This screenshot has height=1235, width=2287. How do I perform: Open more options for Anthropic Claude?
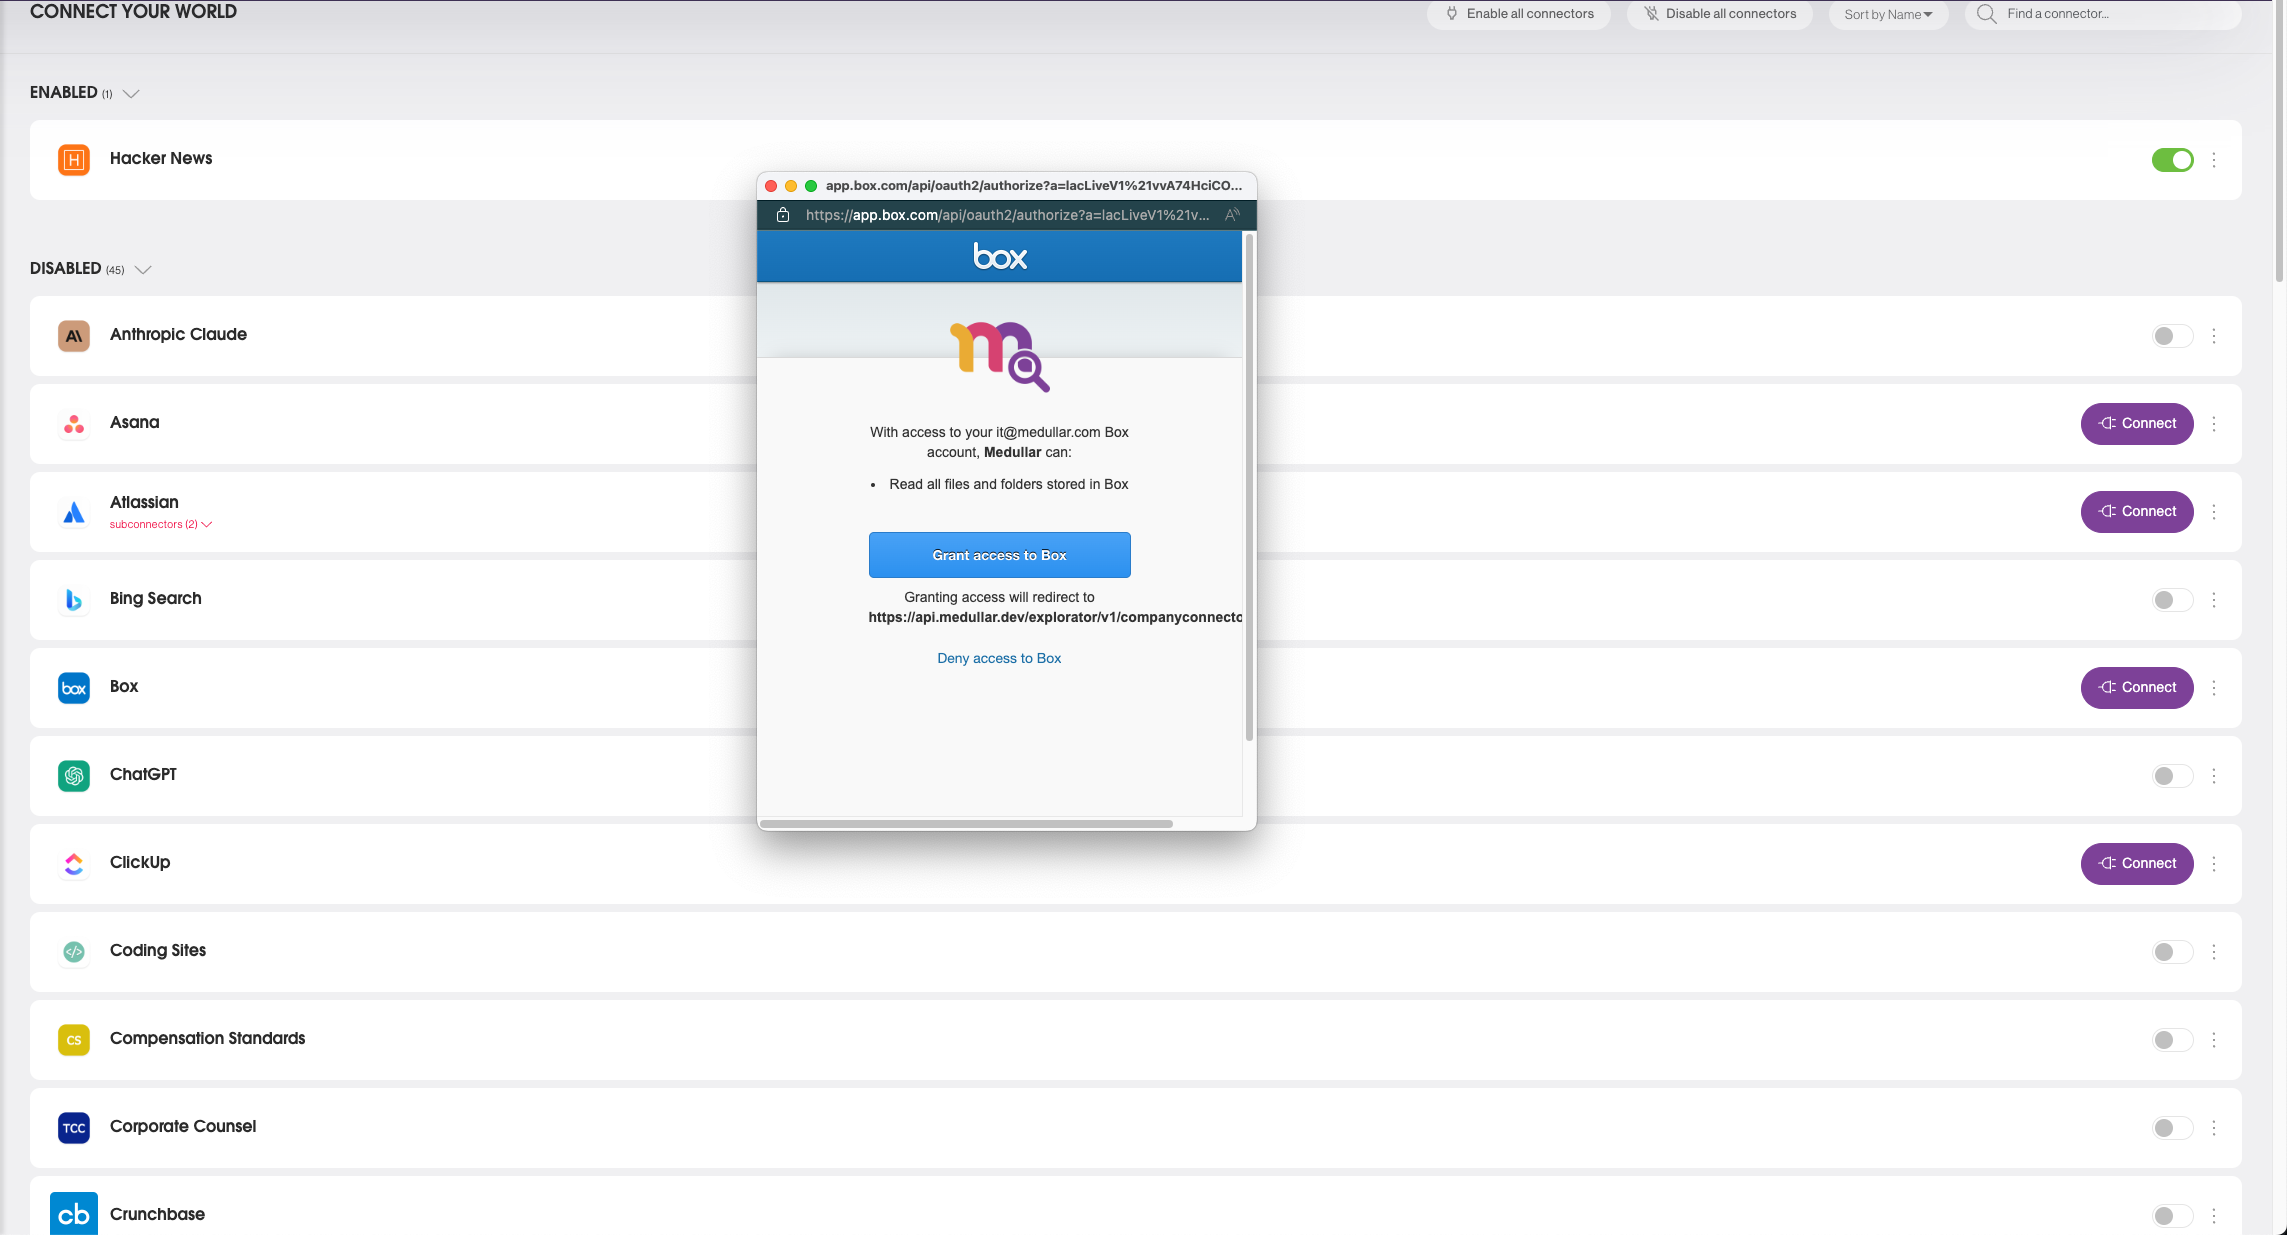(x=2214, y=336)
